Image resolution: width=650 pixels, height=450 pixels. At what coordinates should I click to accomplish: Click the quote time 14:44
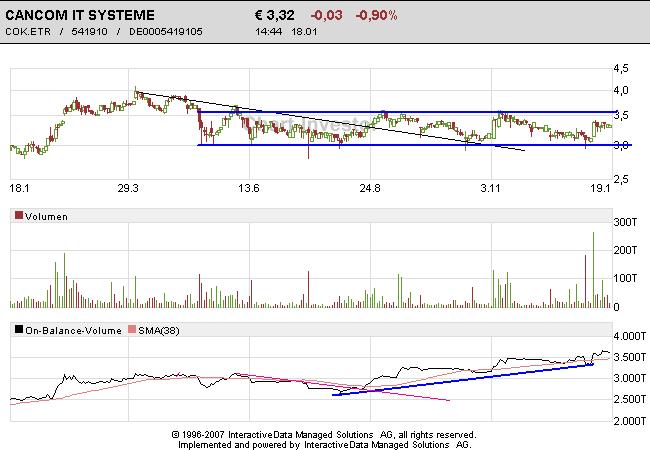(x=269, y=31)
